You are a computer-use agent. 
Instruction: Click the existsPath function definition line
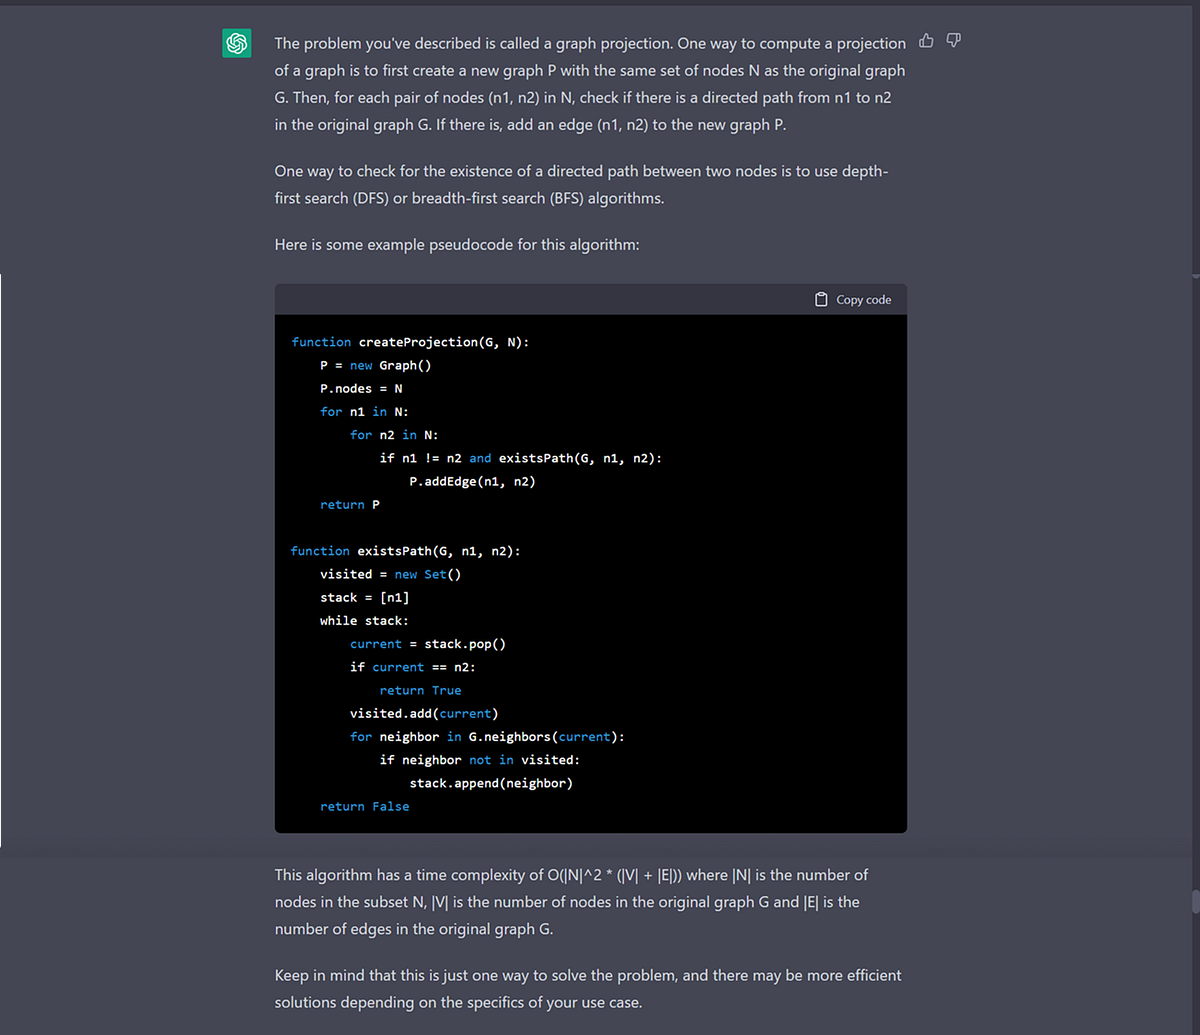[x=404, y=550]
